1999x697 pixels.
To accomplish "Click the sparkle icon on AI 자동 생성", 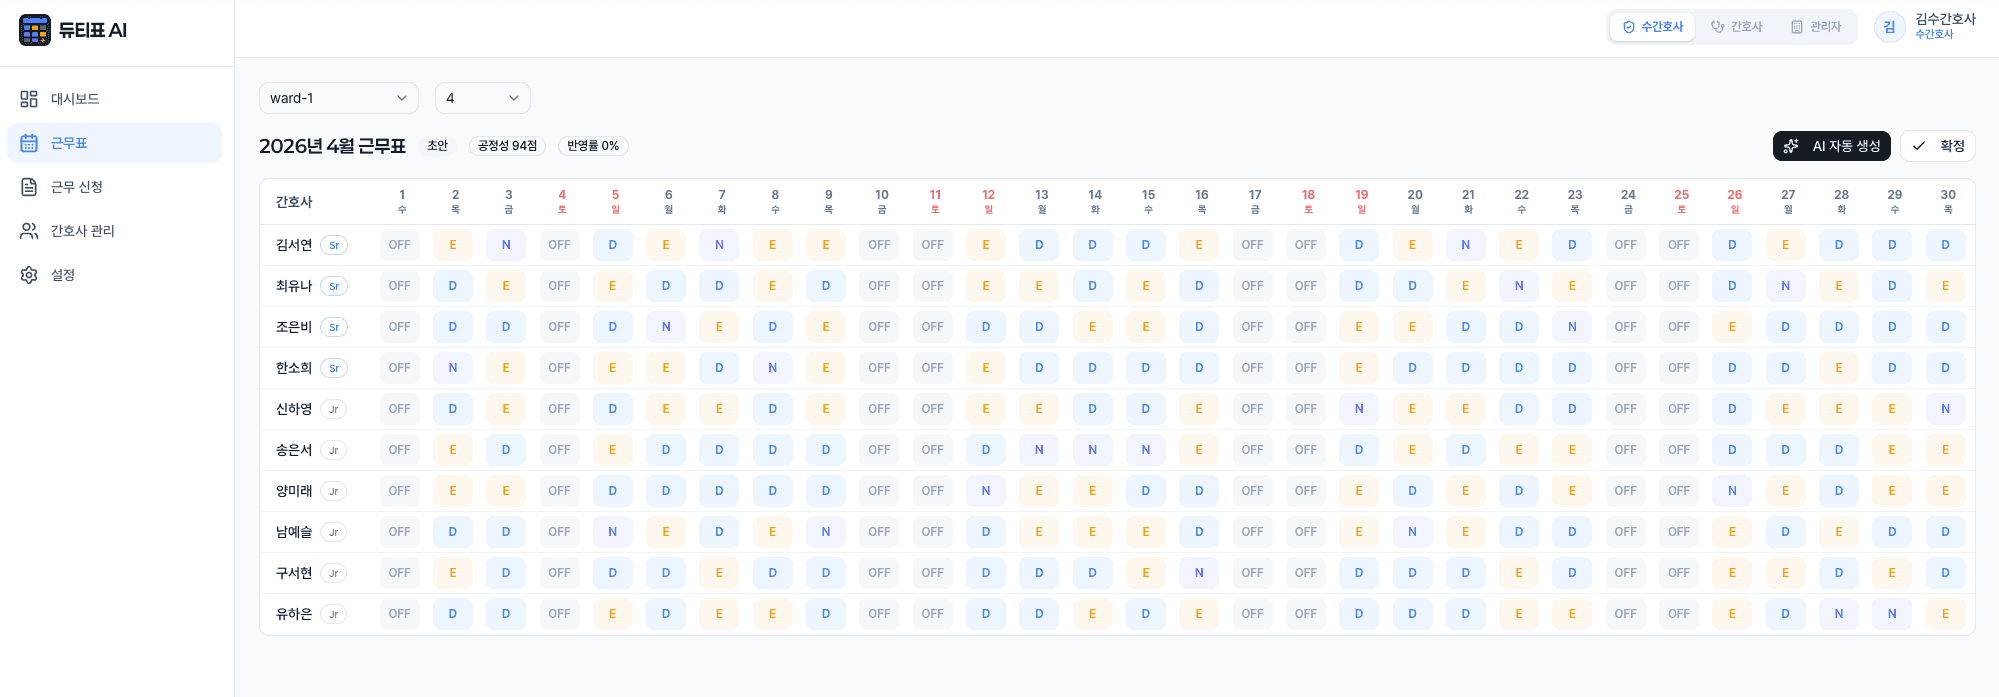I will click(x=1791, y=146).
